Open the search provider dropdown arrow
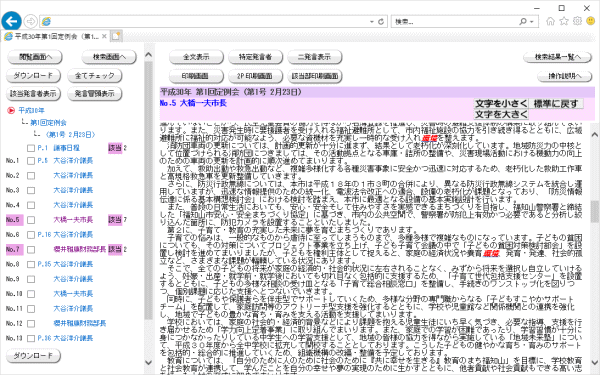This screenshot has height=375, width=600. tap(532, 22)
